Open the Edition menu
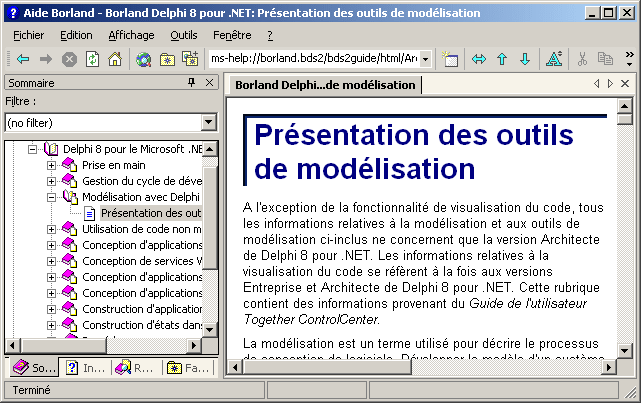This screenshot has height=403, width=641. (76, 36)
